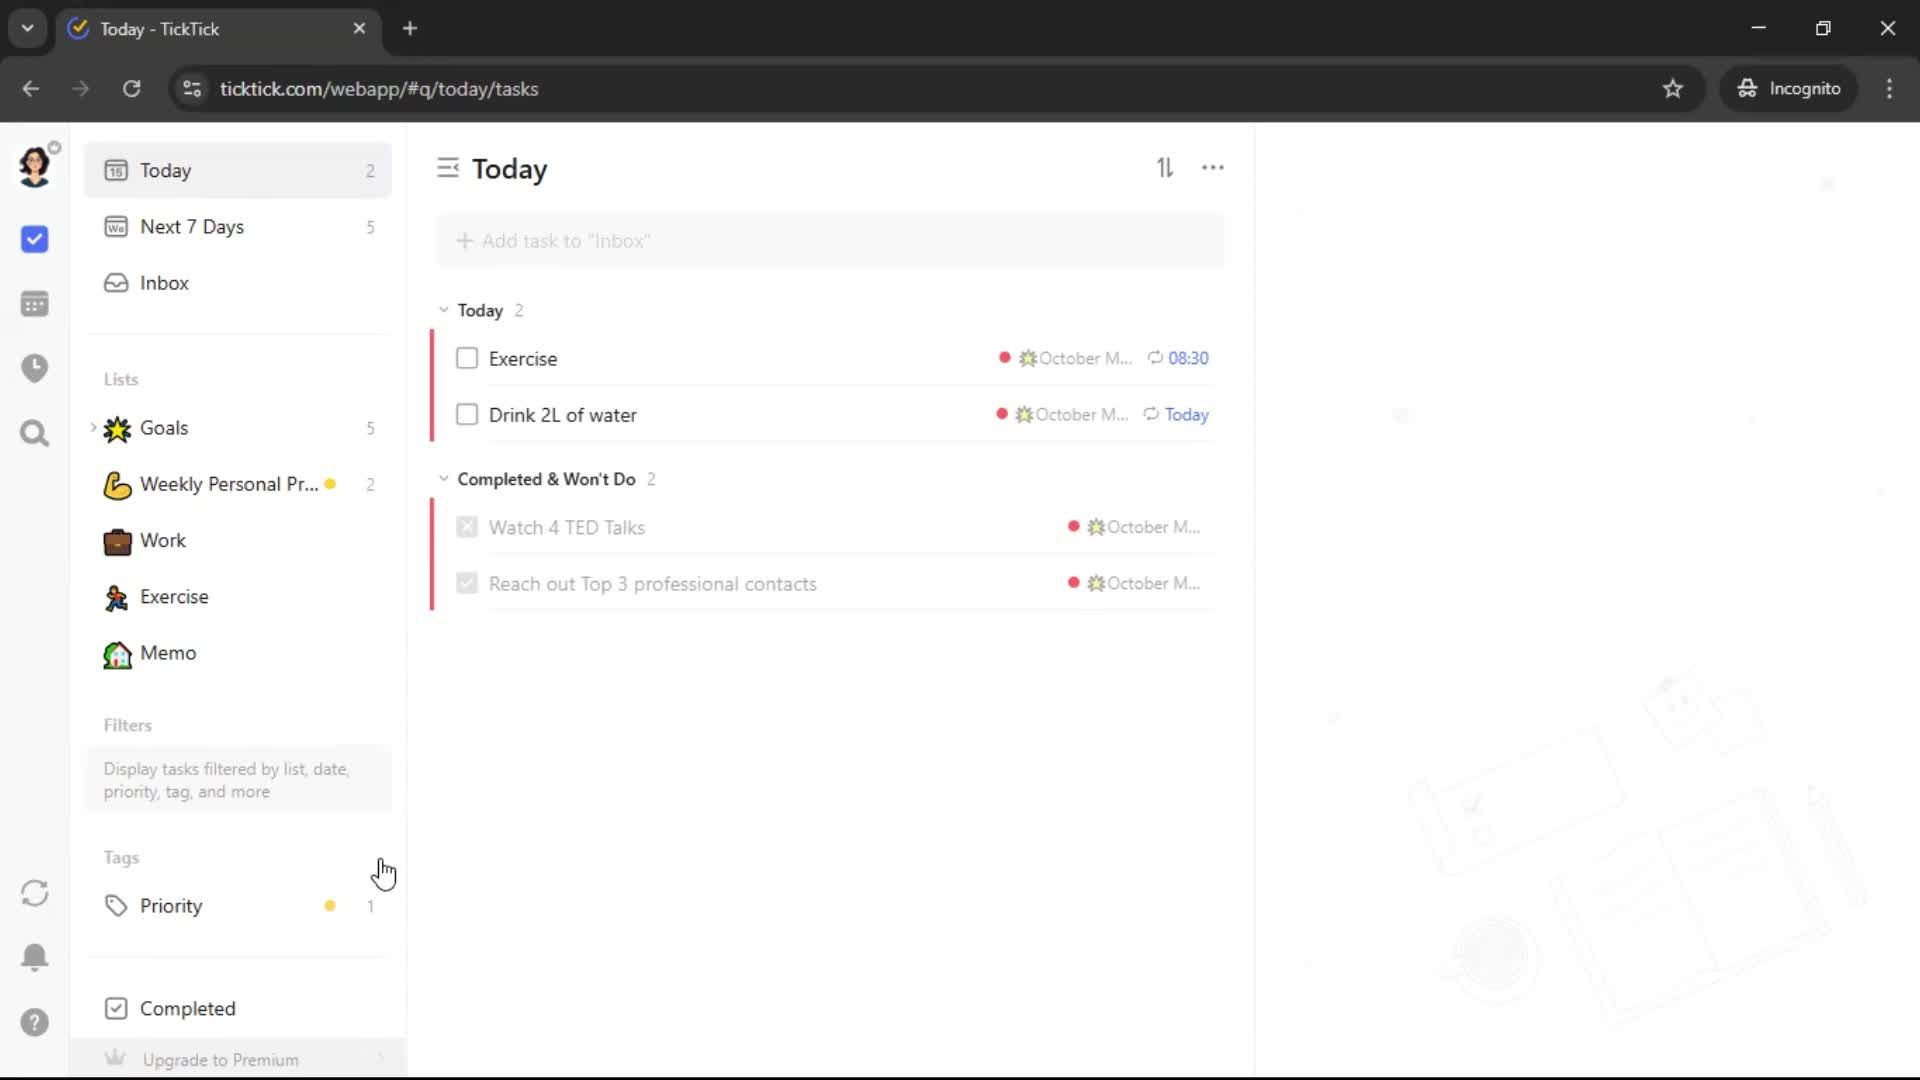This screenshot has height=1080, width=1920.
Task: Open the Notifications bell icon
Action: point(34,957)
